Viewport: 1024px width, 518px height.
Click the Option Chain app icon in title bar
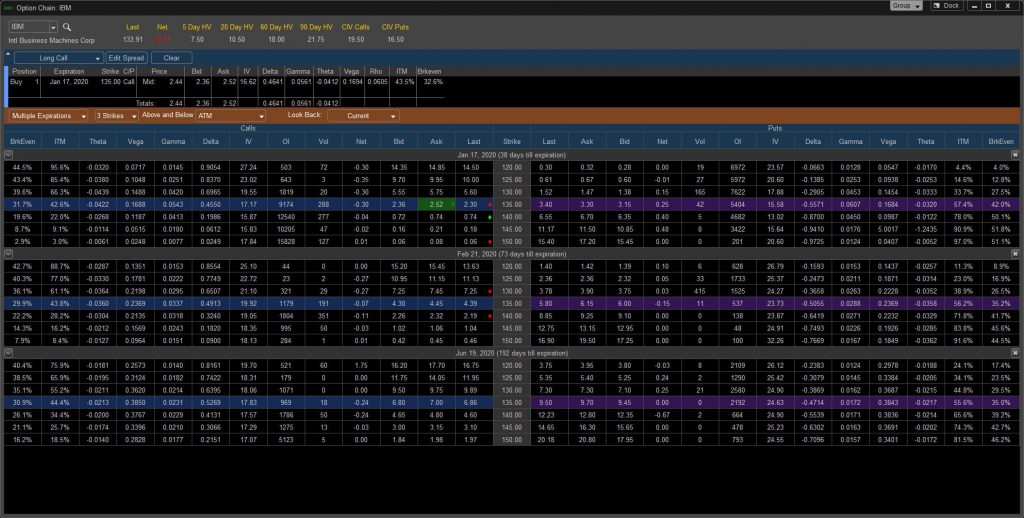click(x=6, y=6)
